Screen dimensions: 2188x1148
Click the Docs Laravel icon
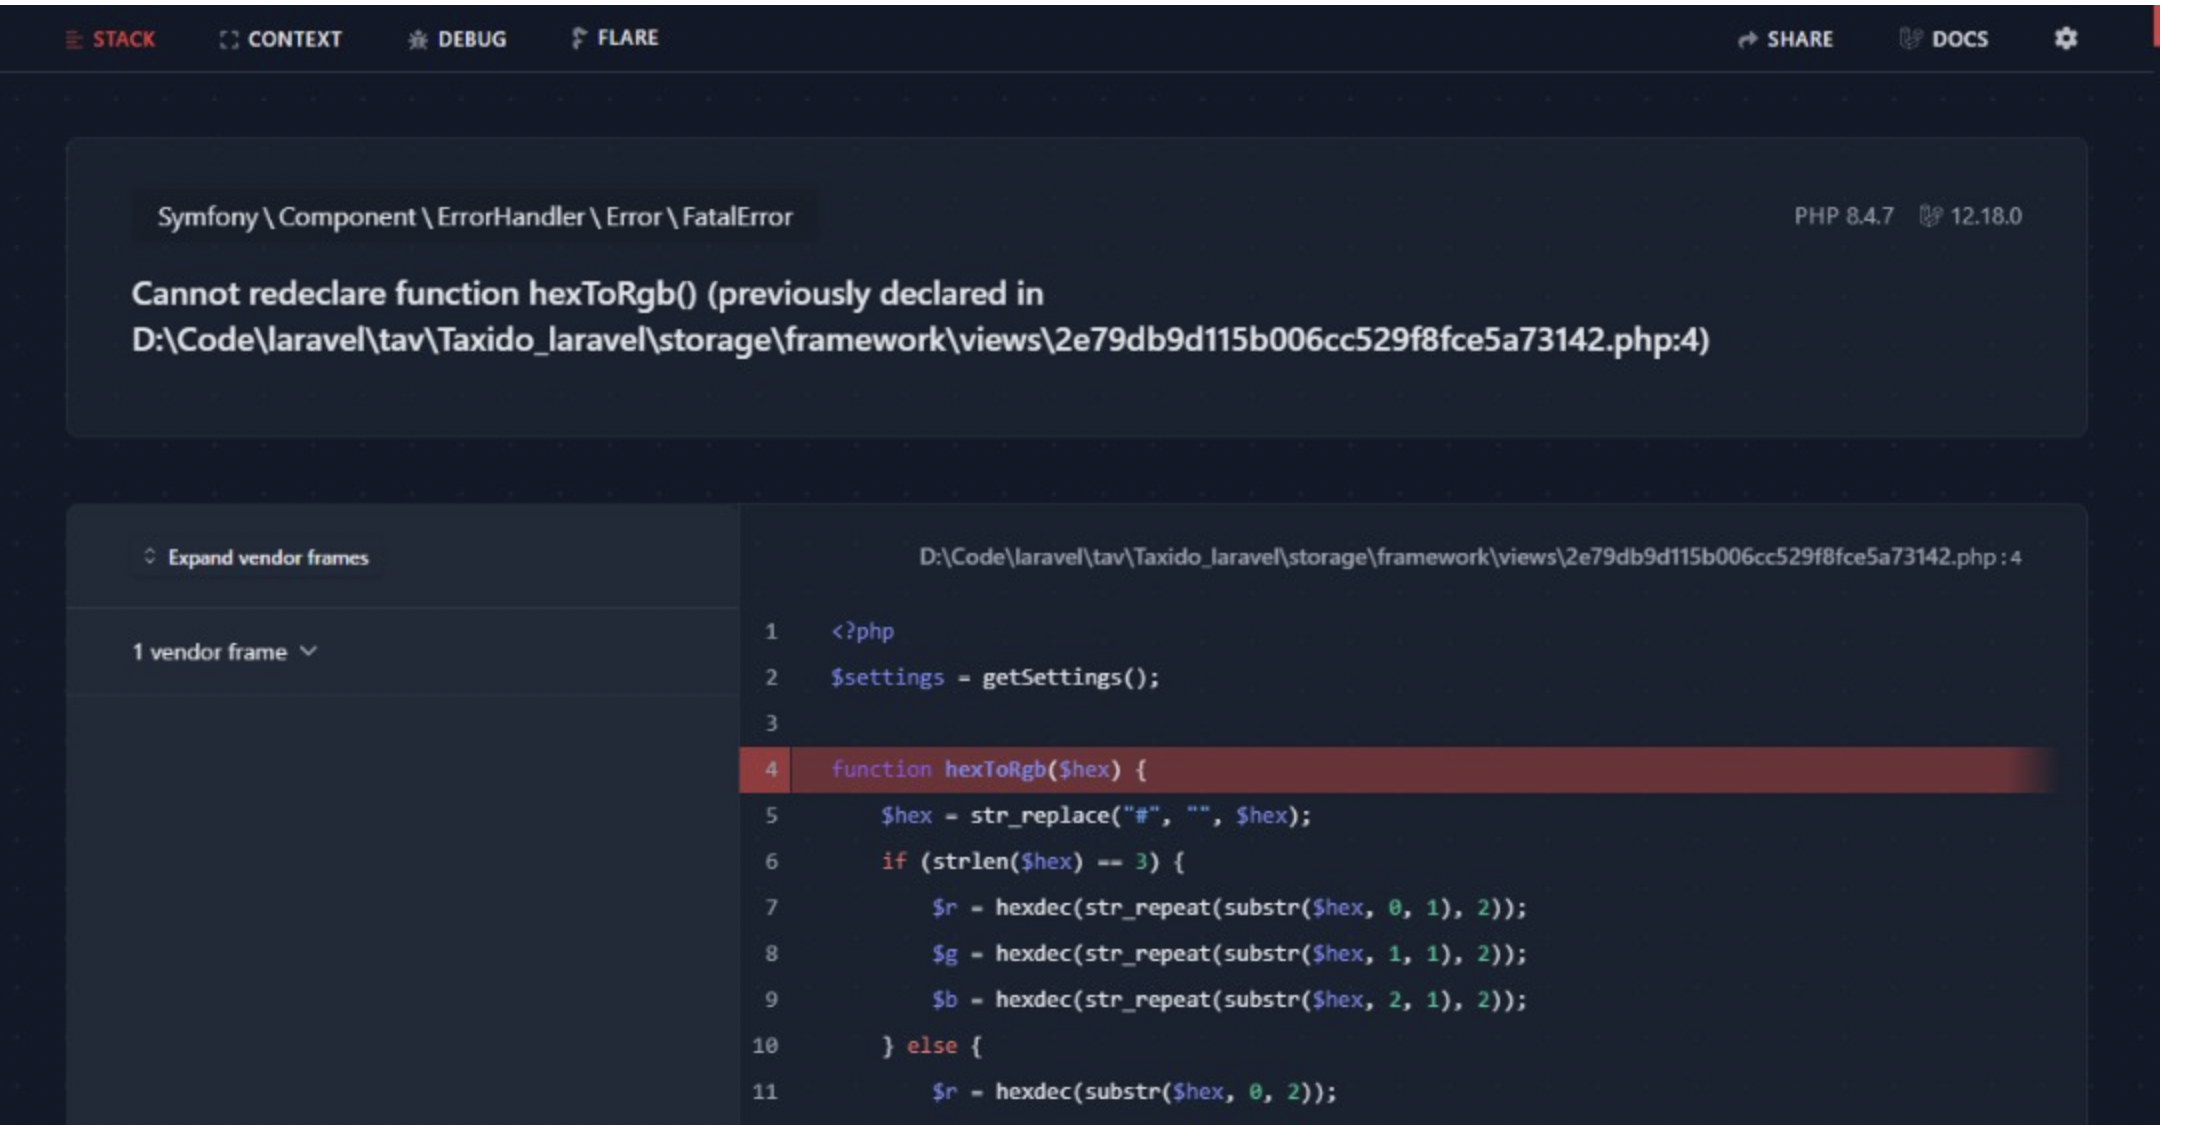coord(1910,38)
